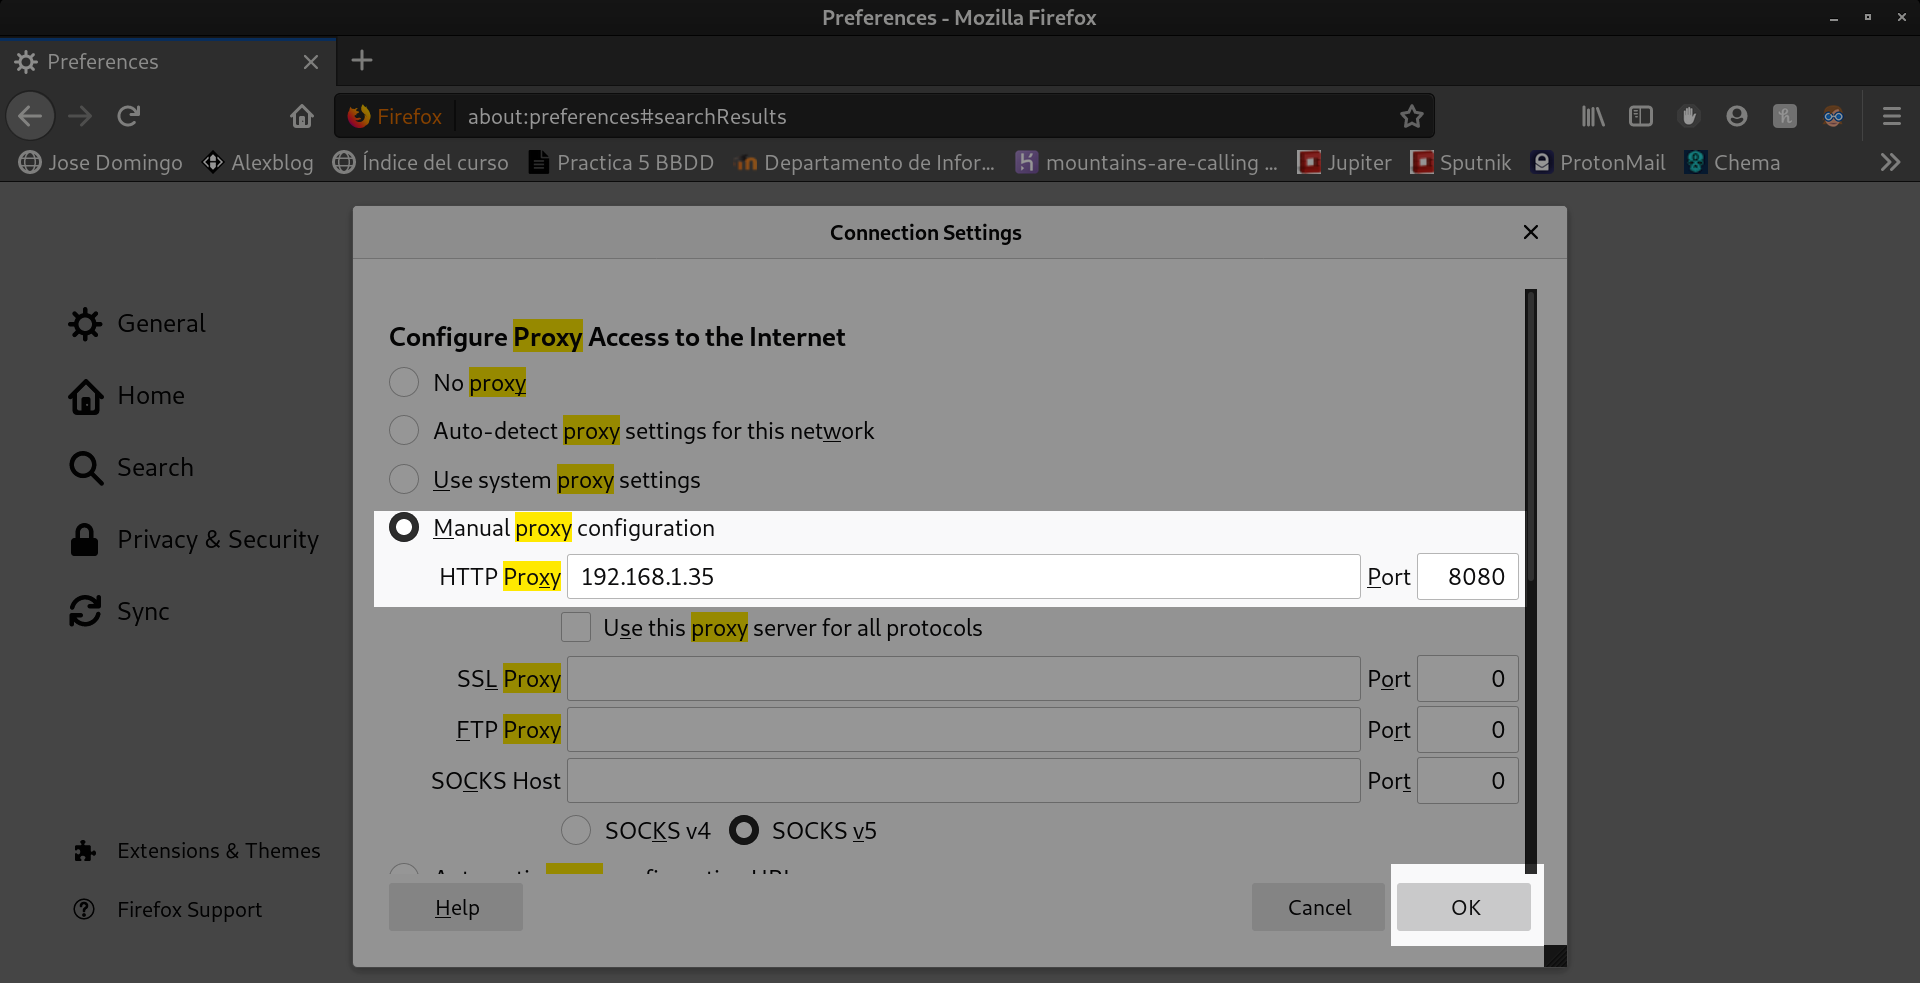The image size is (1920, 983).
Task: Click OK to save connection settings
Action: pos(1464,907)
